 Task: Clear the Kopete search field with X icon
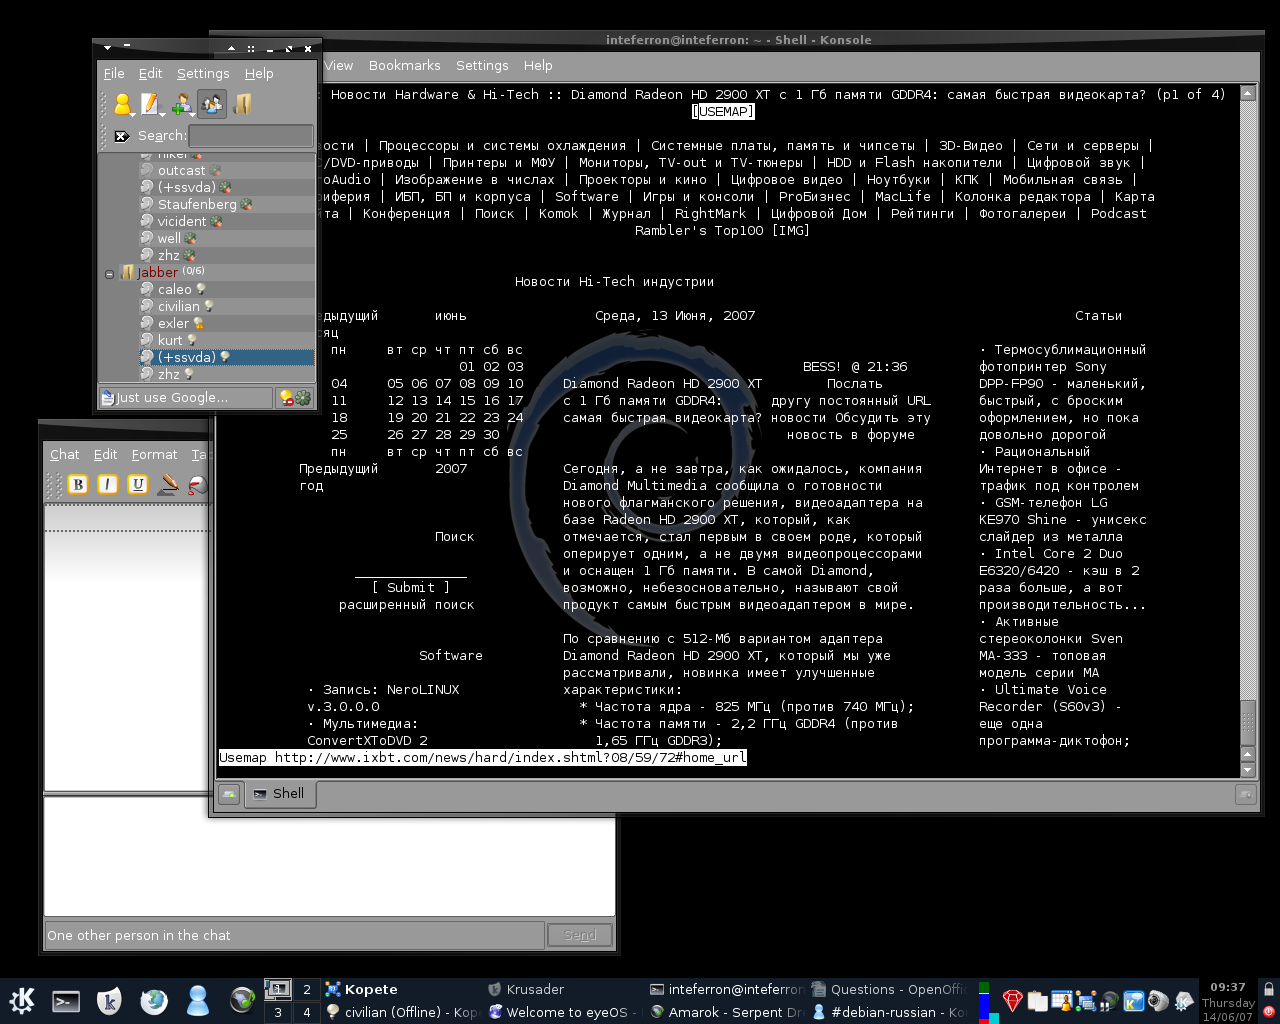121,136
